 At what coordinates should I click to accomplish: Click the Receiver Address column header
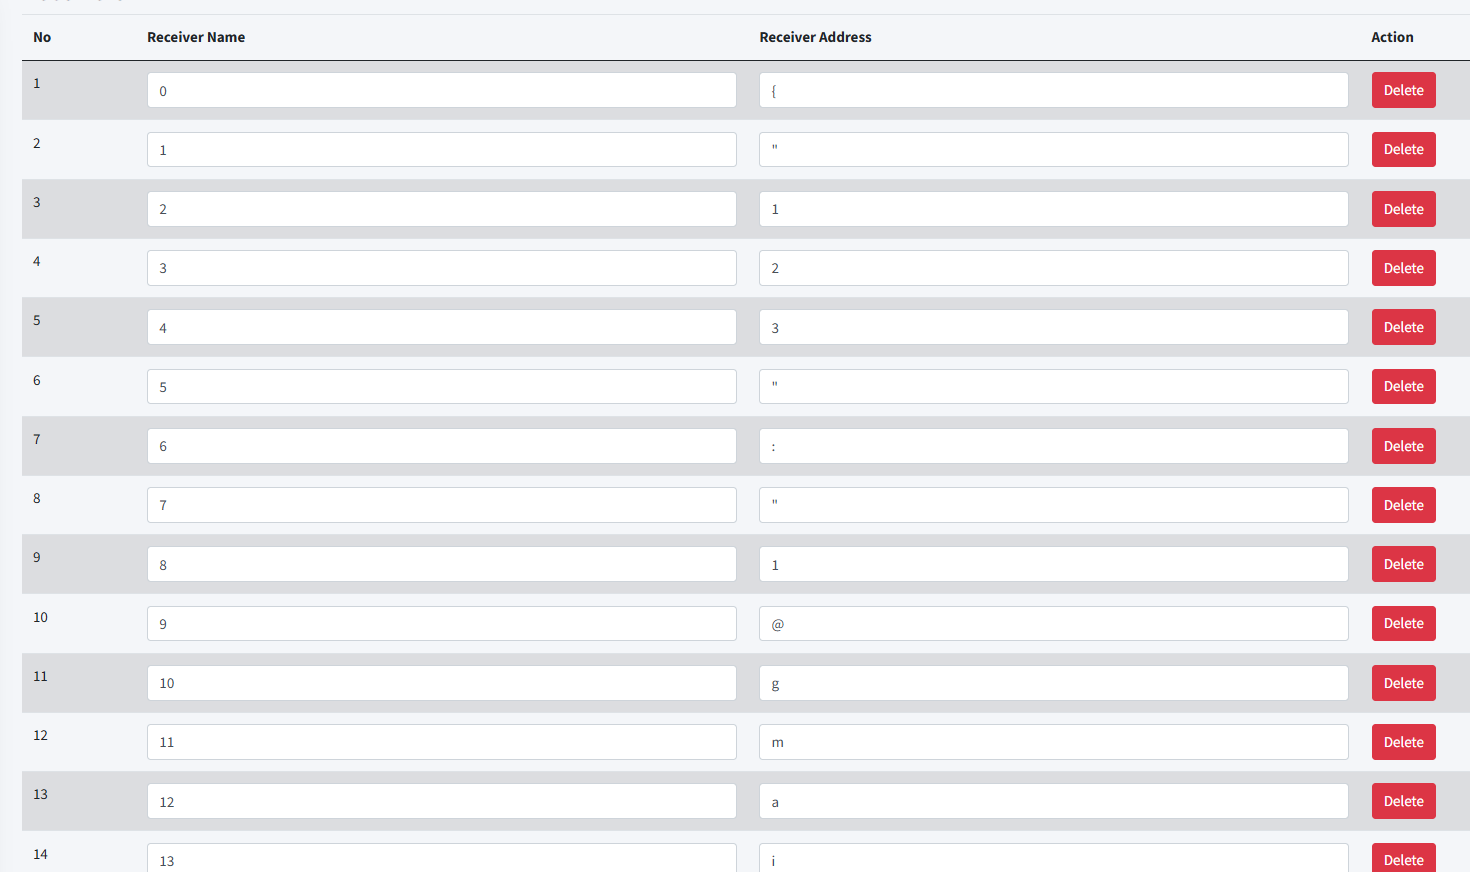pyautogui.click(x=815, y=37)
